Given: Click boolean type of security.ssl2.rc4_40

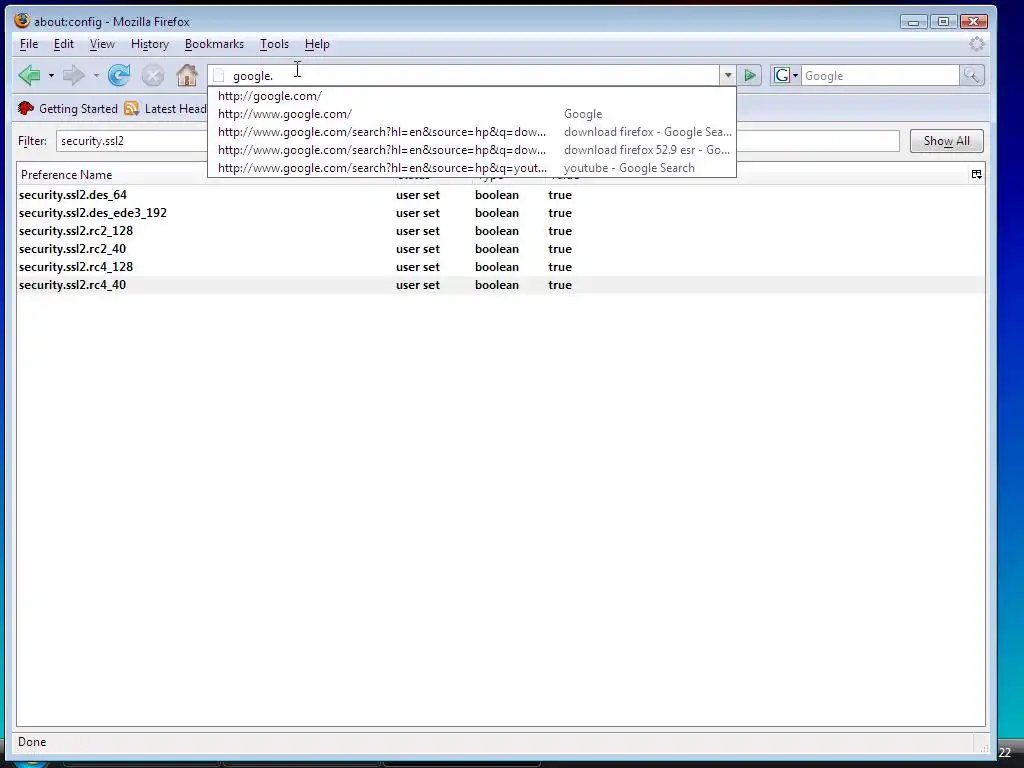Looking at the screenshot, I should [x=497, y=285].
